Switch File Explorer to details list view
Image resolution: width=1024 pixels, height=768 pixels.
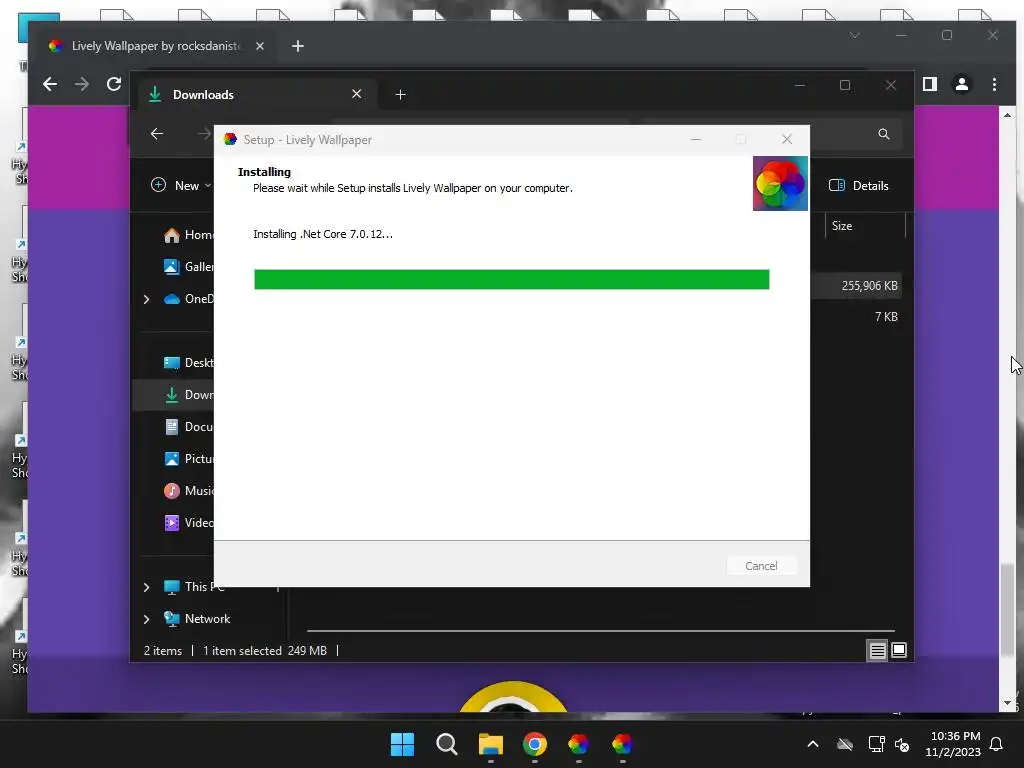tap(877, 650)
